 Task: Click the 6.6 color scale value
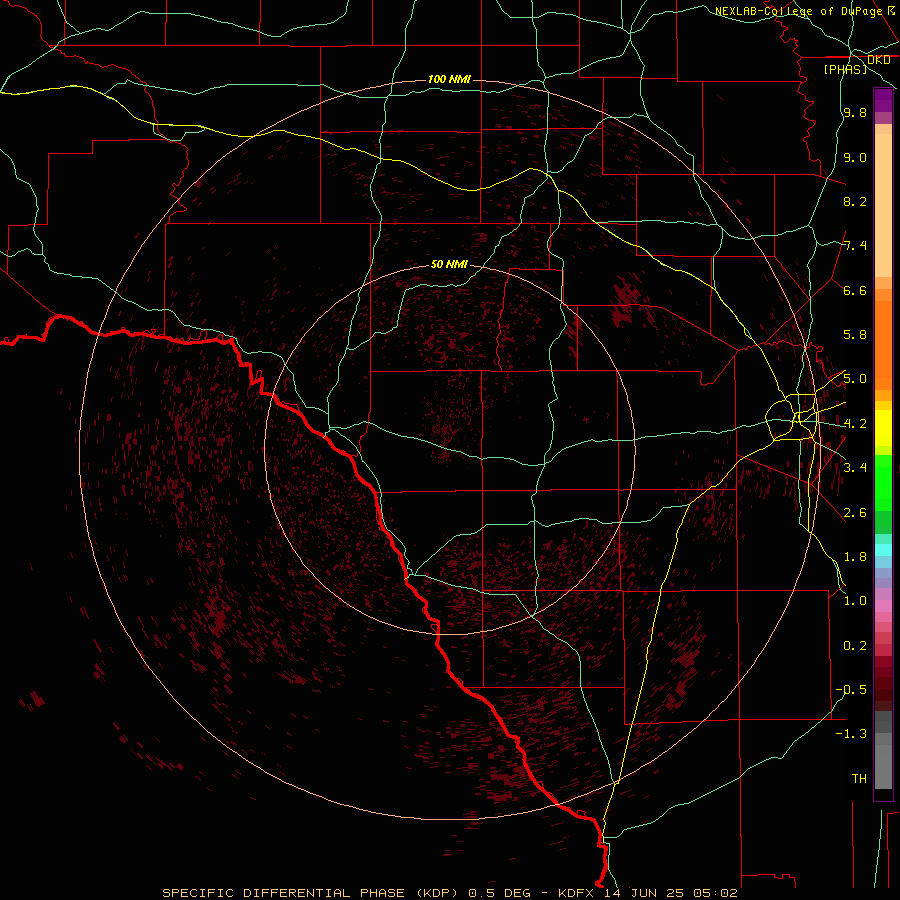pos(855,290)
